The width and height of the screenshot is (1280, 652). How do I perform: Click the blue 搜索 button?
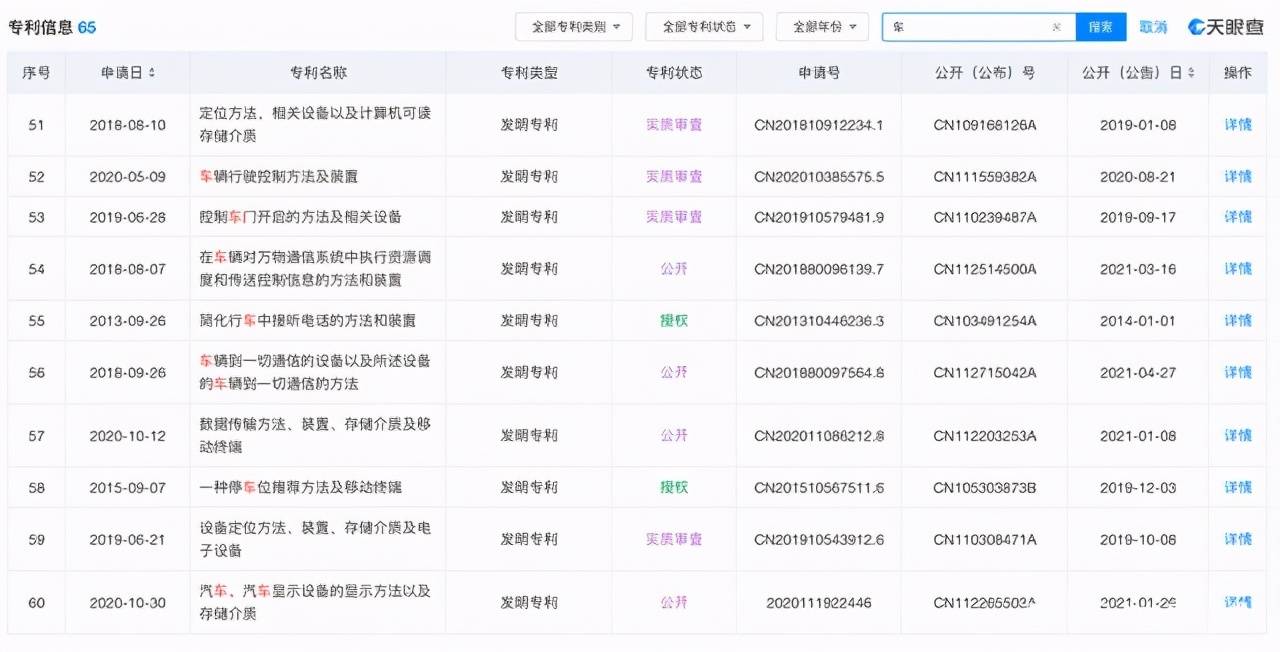(x=1101, y=27)
